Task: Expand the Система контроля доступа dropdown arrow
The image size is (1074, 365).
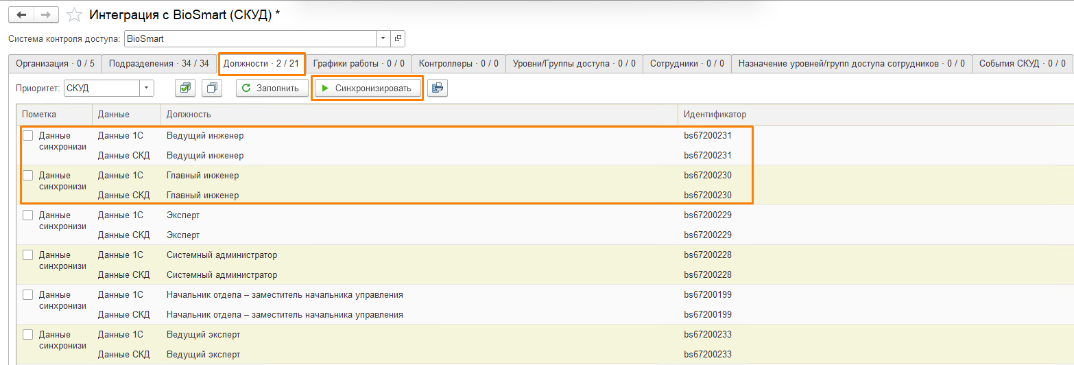Action: click(x=384, y=38)
